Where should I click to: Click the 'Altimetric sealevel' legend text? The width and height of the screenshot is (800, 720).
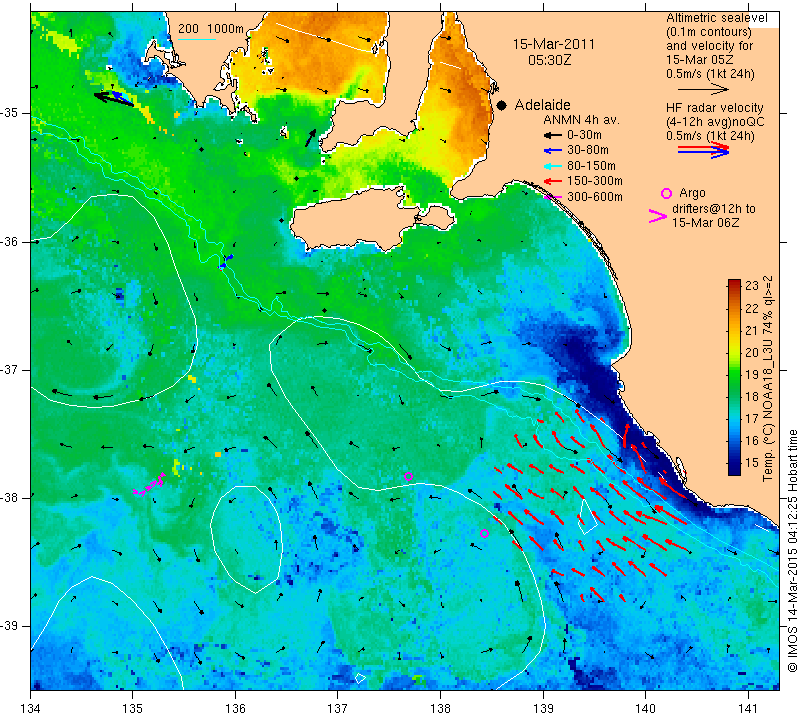point(717,18)
